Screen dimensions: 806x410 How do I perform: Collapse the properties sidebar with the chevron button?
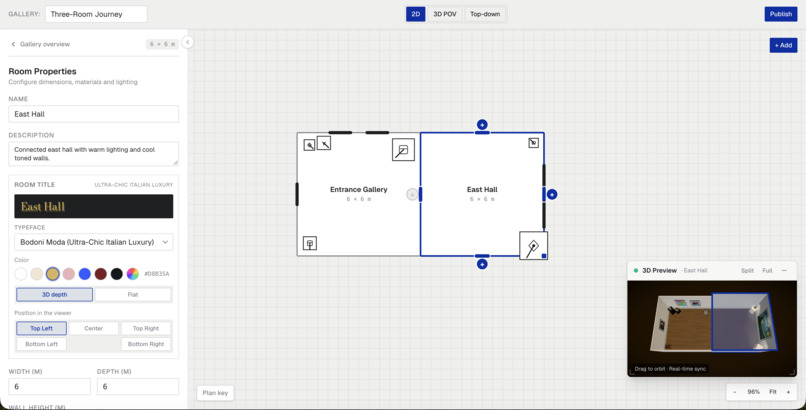pyautogui.click(x=188, y=42)
